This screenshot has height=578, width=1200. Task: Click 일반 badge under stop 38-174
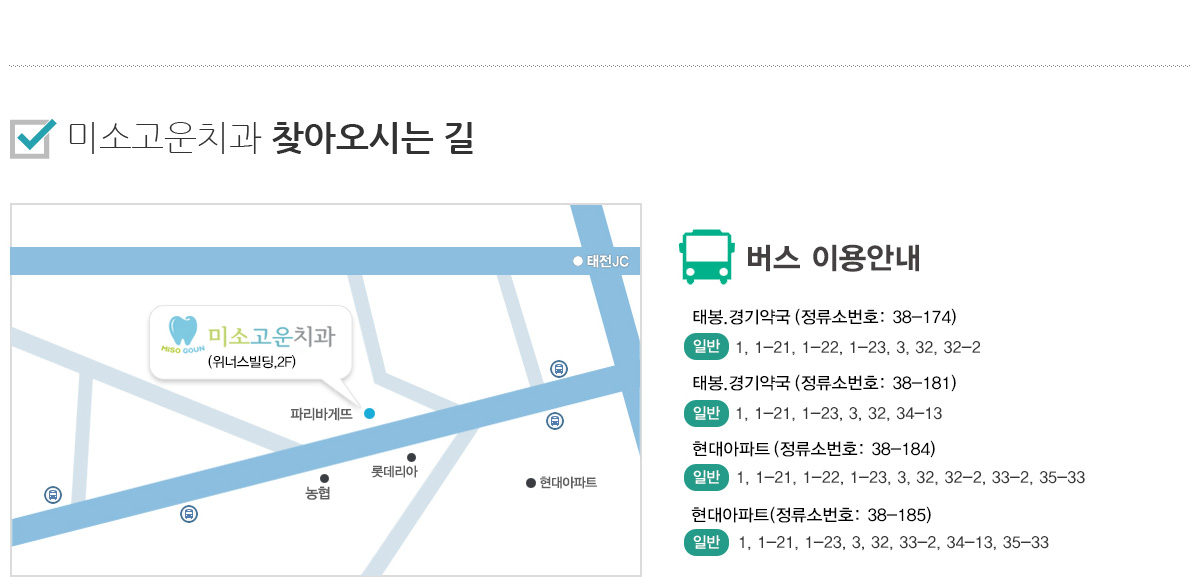click(x=706, y=347)
